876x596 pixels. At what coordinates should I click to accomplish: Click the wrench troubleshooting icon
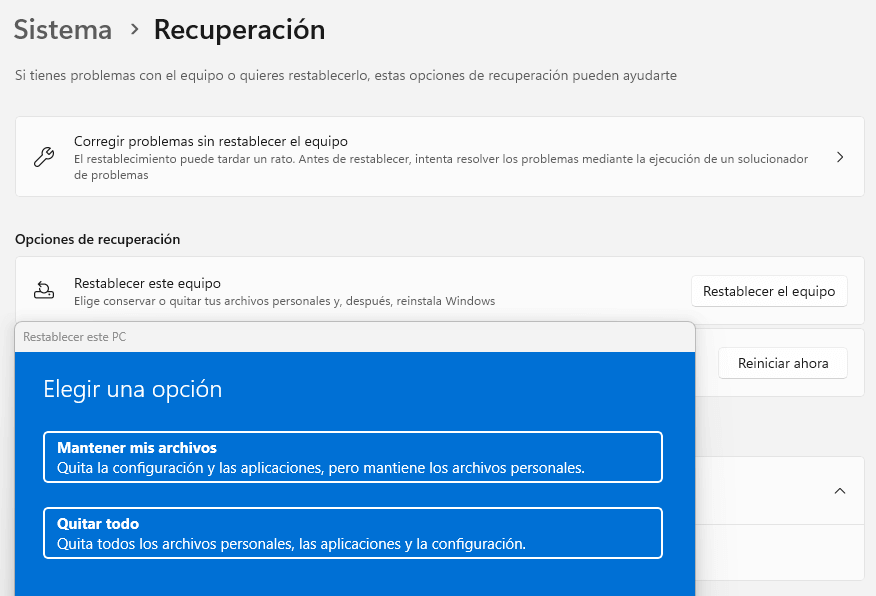tap(44, 157)
